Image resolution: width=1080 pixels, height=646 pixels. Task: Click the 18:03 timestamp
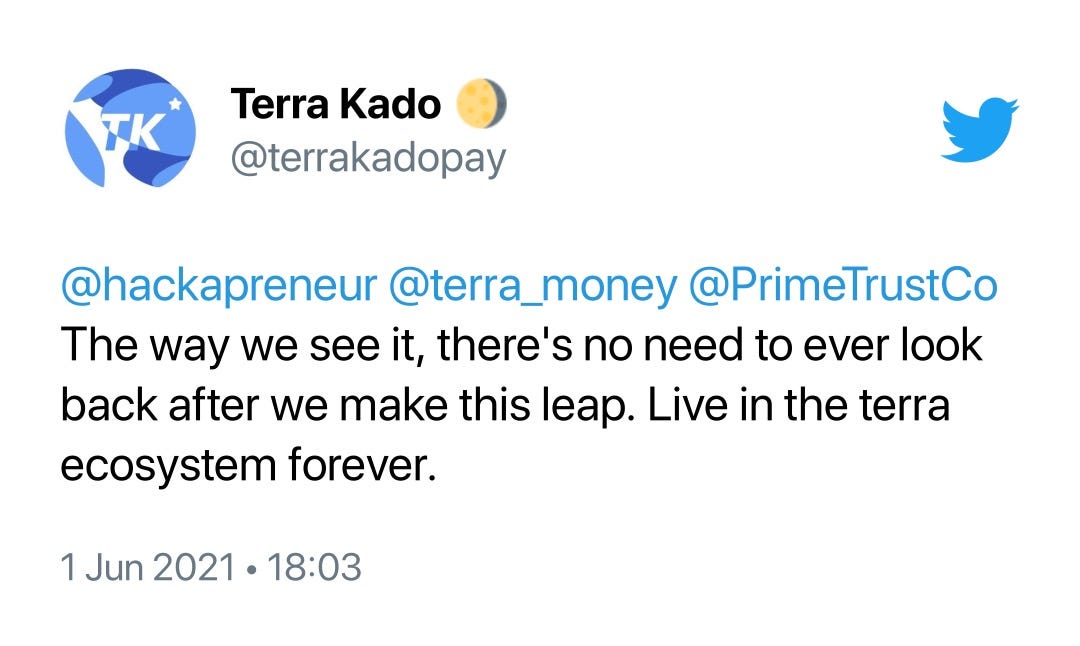coord(314,567)
